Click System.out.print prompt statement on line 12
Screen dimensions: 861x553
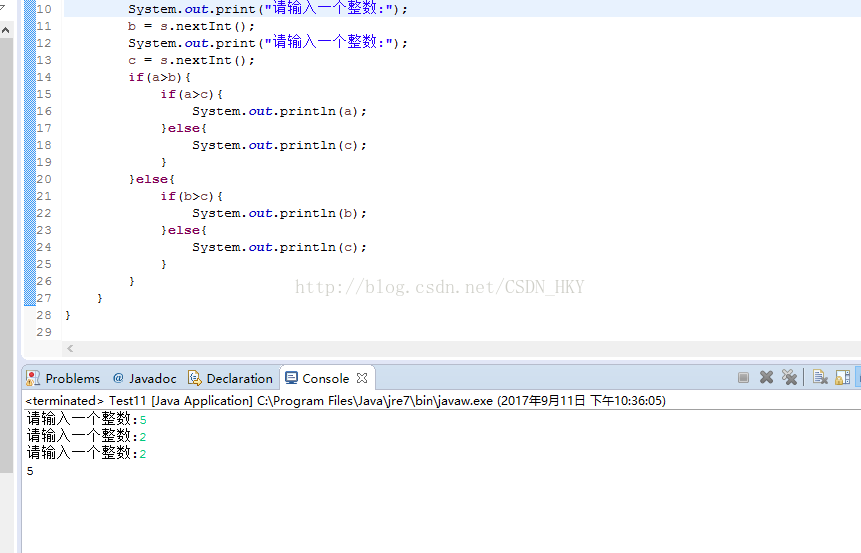tap(268, 43)
